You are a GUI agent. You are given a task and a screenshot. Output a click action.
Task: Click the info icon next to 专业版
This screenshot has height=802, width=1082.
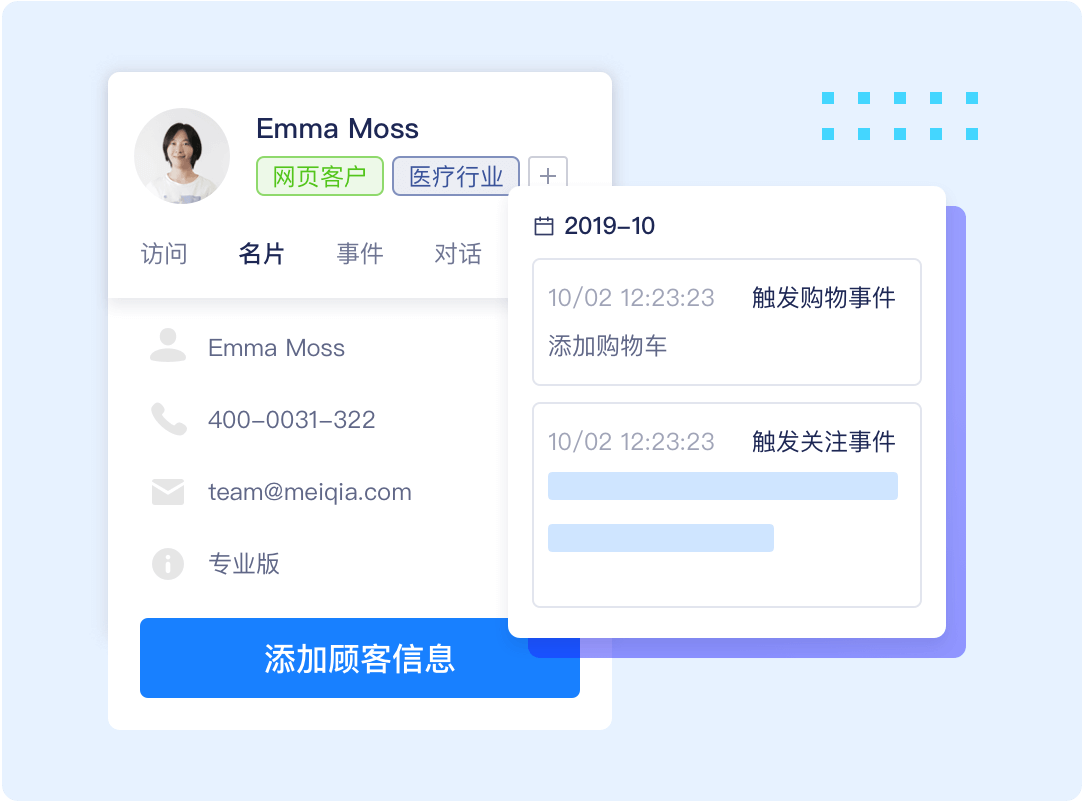pyautogui.click(x=170, y=564)
